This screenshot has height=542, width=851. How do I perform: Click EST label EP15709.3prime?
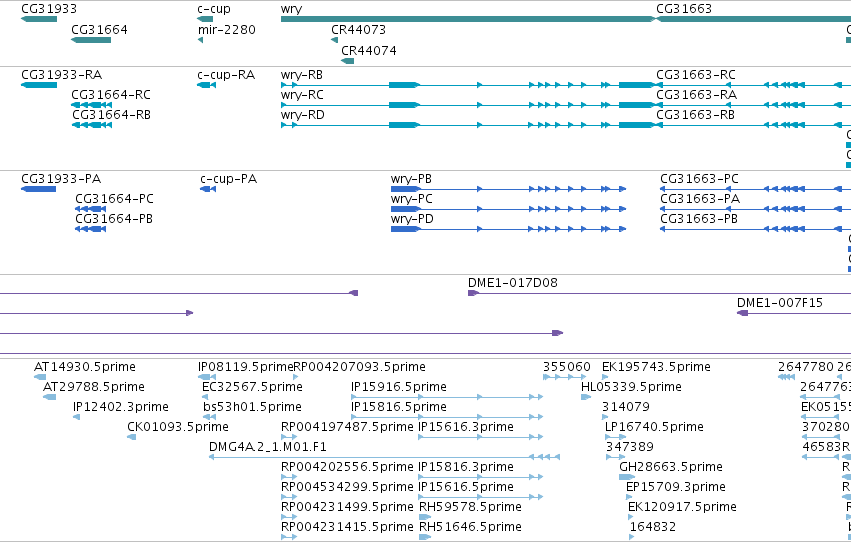(x=676, y=487)
